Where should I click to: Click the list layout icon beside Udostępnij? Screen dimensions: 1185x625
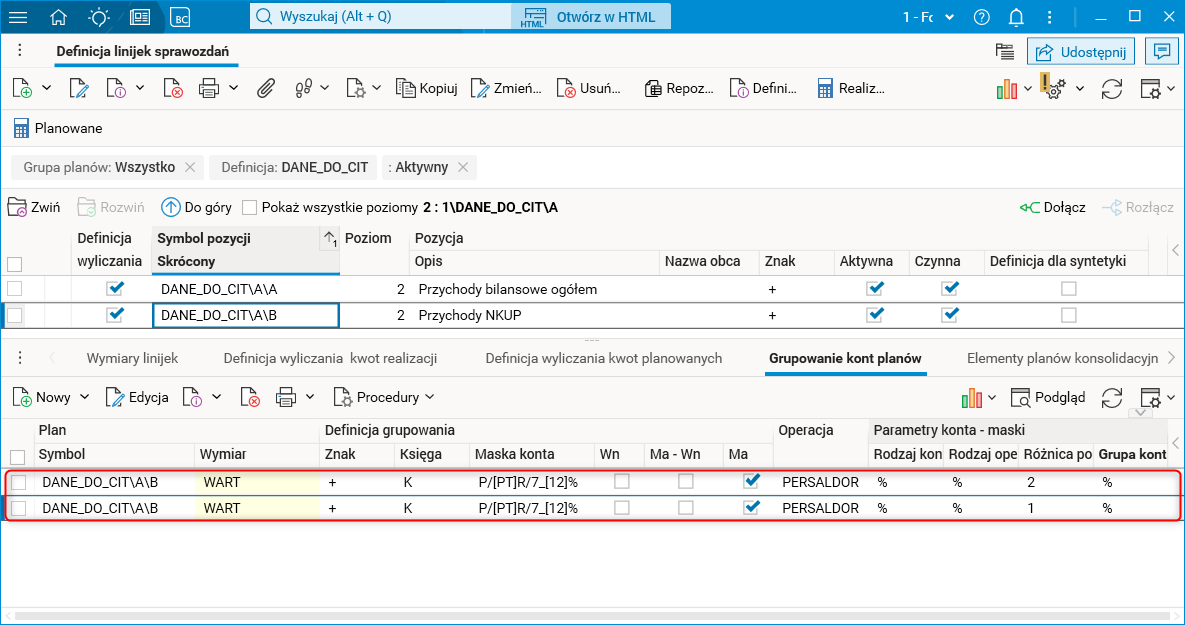[x=1004, y=51]
